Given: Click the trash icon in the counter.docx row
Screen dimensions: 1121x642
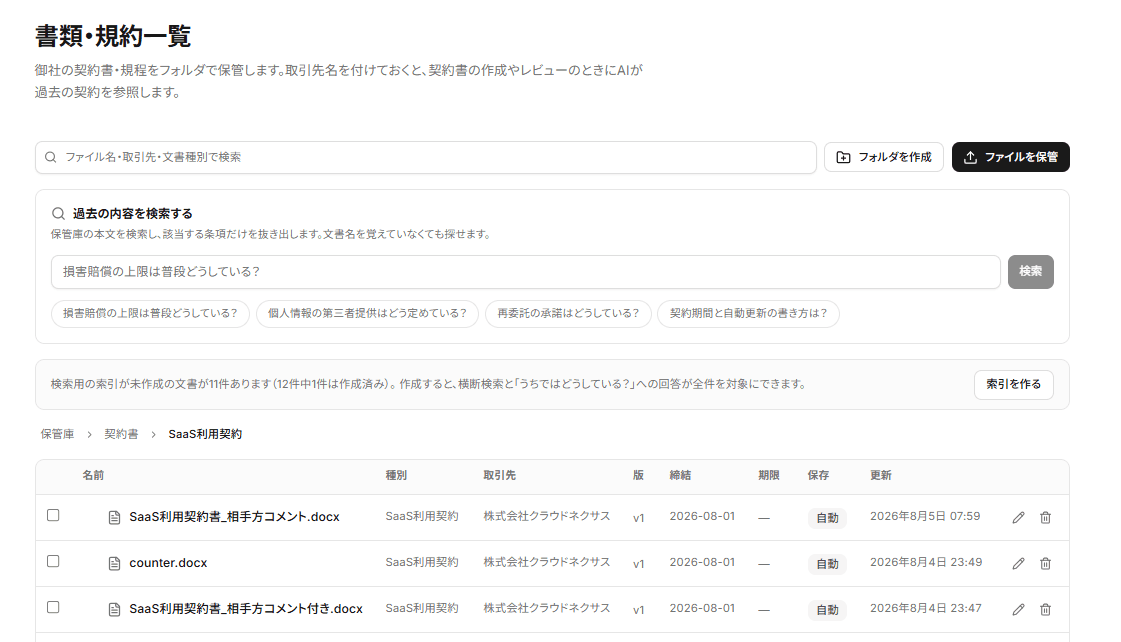Looking at the screenshot, I should 1045,563.
